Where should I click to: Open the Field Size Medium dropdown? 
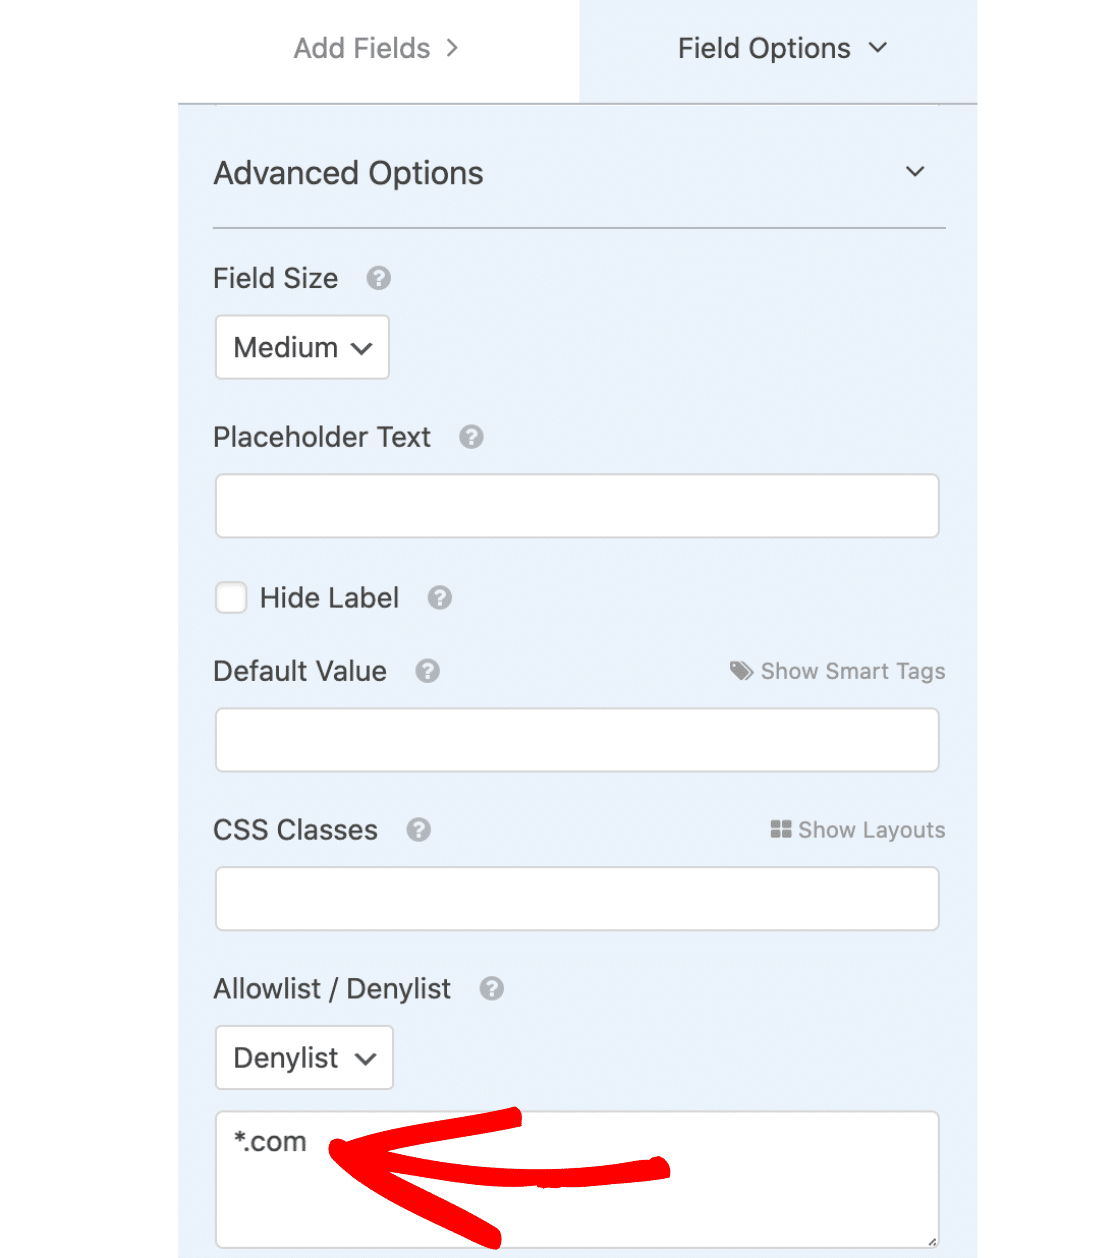tap(302, 347)
